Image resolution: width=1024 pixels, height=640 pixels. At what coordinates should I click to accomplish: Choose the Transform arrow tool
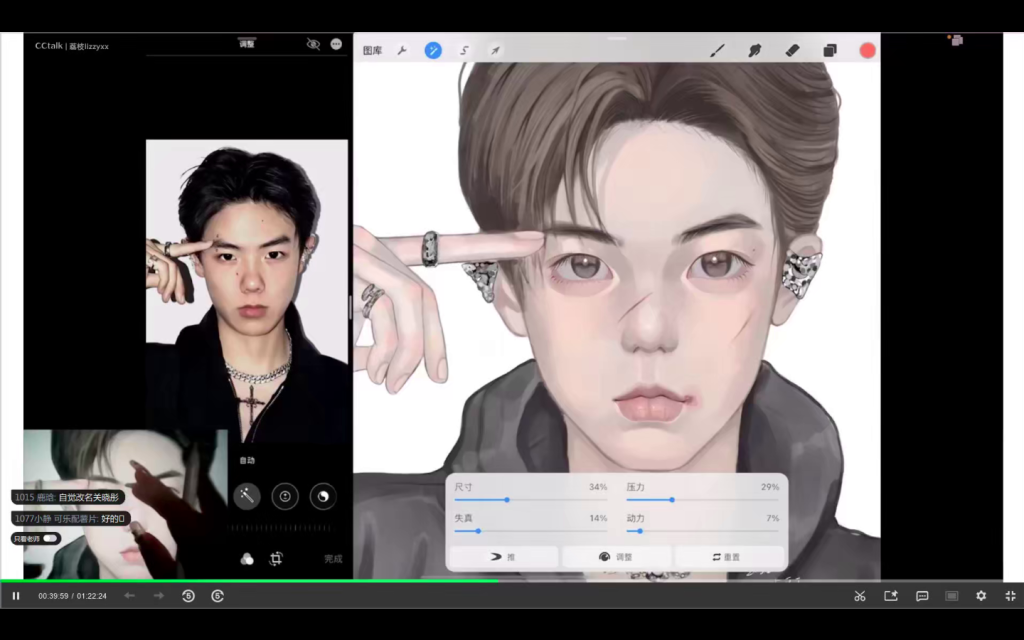pyautogui.click(x=495, y=50)
